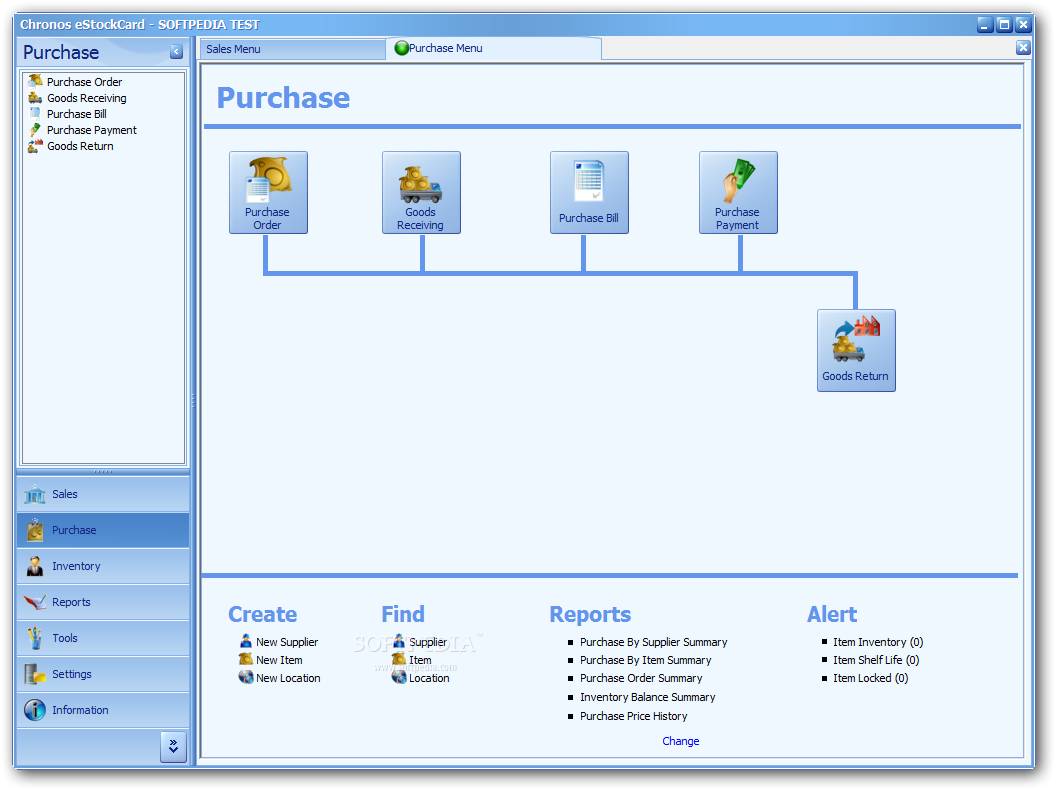Click New Location text link
This screenshot has width=1056, height=790.
(288, 678)
